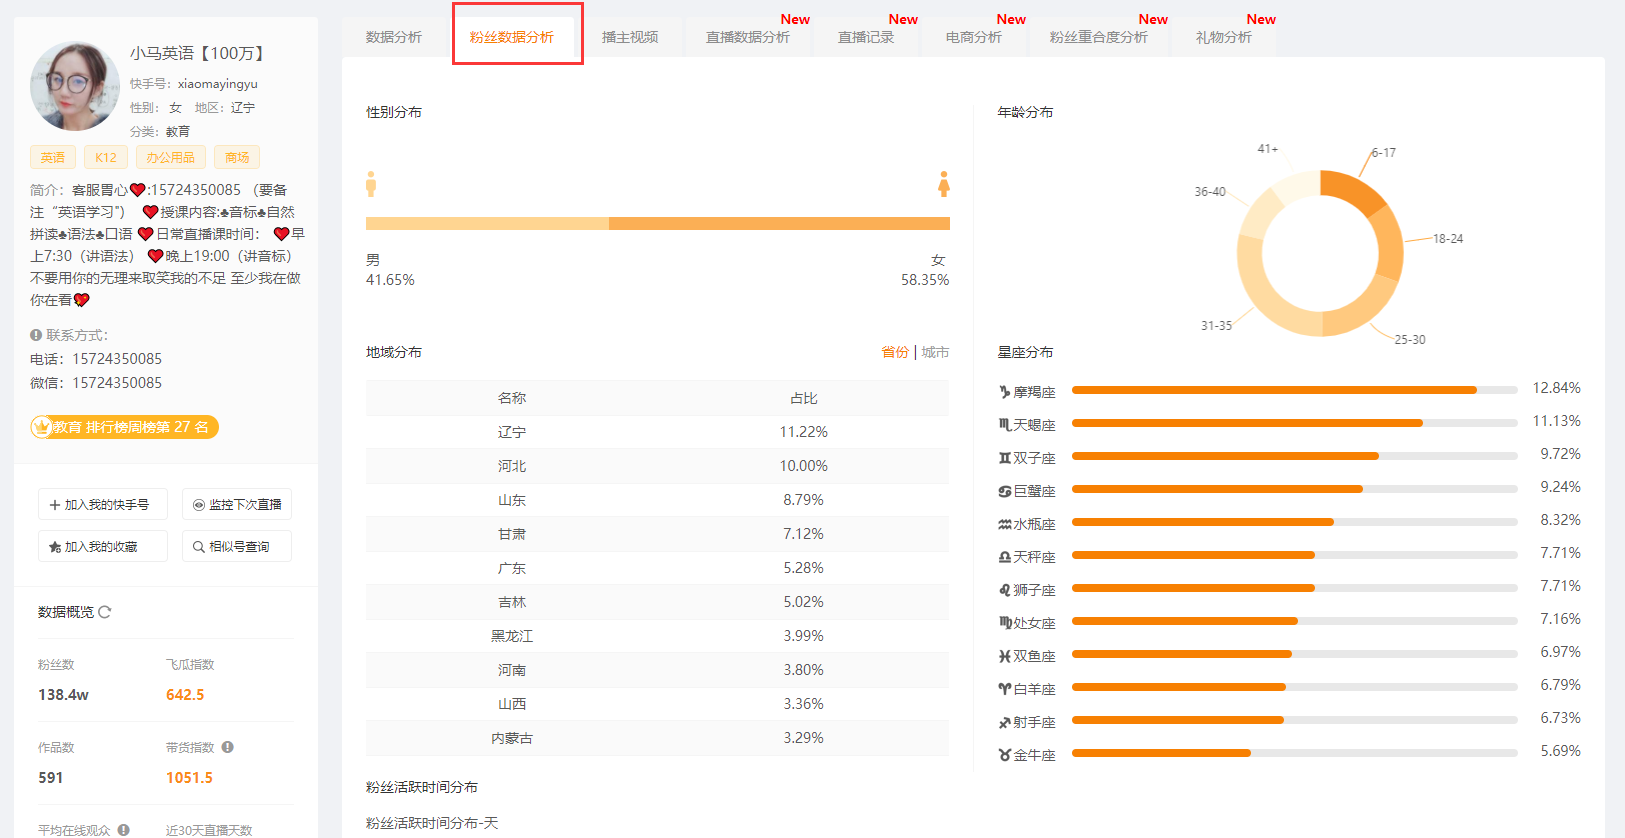Click the info icon beside 联系方式

click(x=36, y=335)
